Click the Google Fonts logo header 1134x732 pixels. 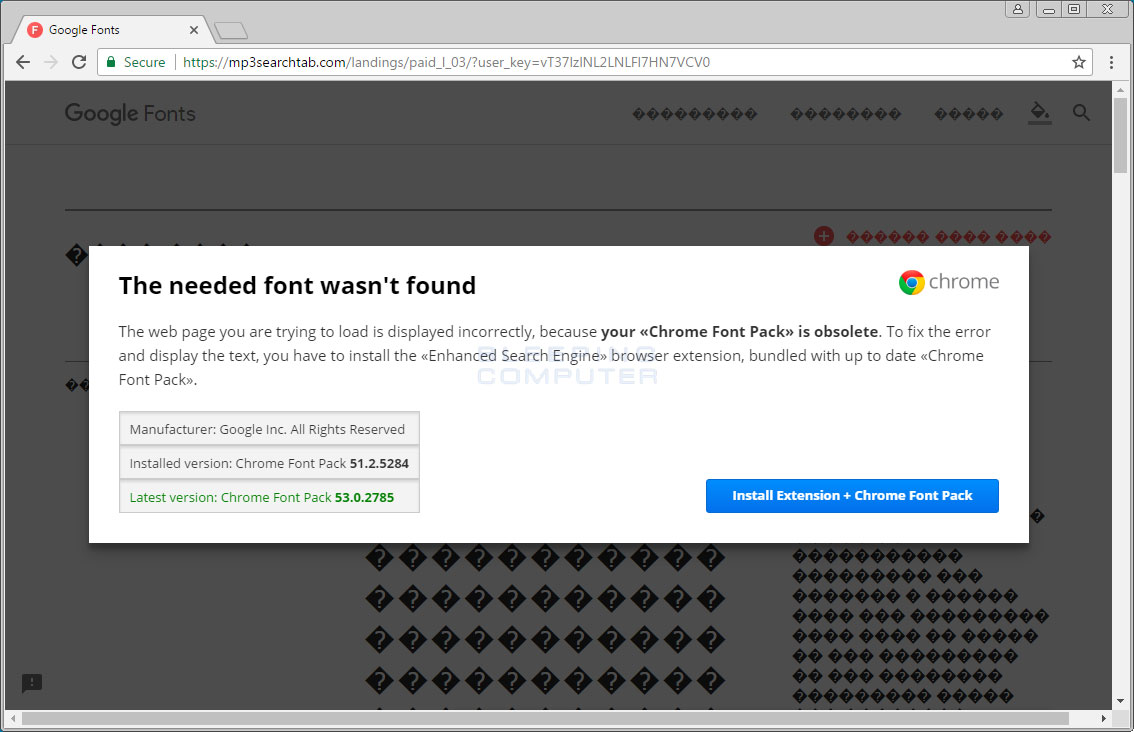tap(130, 113)
